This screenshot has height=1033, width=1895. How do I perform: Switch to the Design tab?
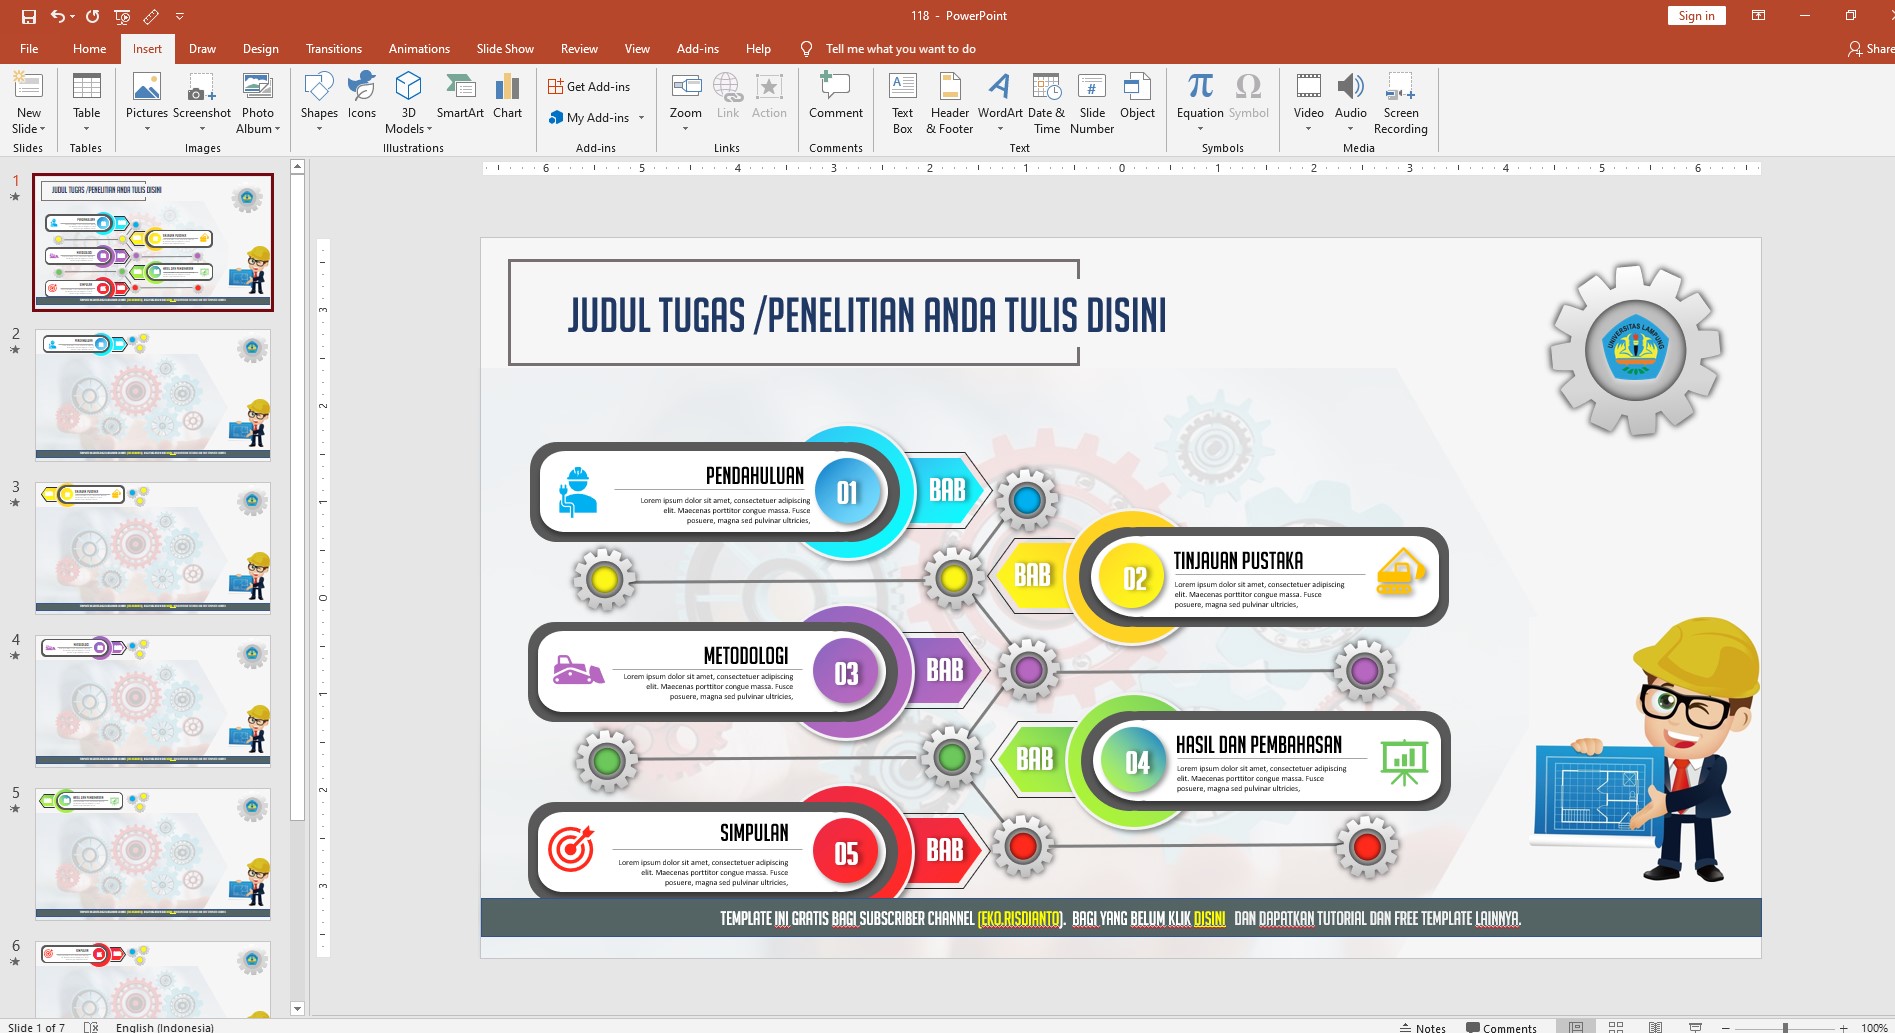pyautogui.click(x=260, y=49)
